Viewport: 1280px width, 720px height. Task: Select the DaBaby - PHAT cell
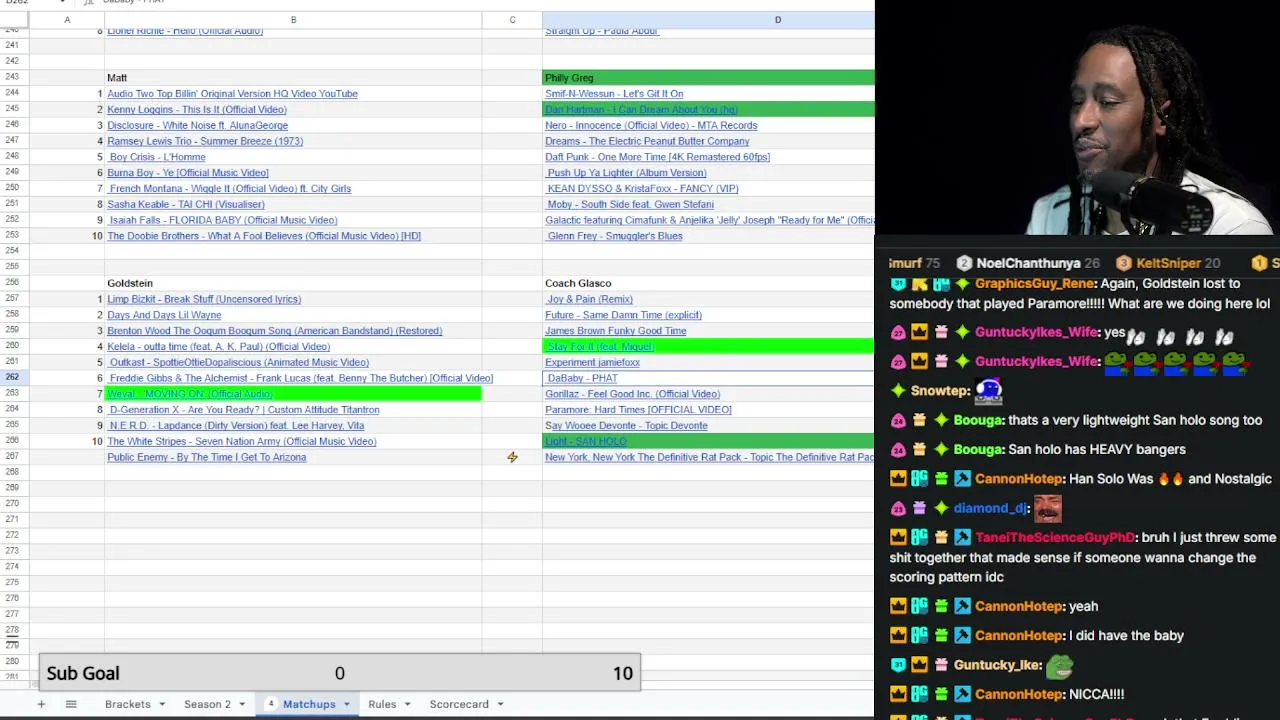point(708,378)
